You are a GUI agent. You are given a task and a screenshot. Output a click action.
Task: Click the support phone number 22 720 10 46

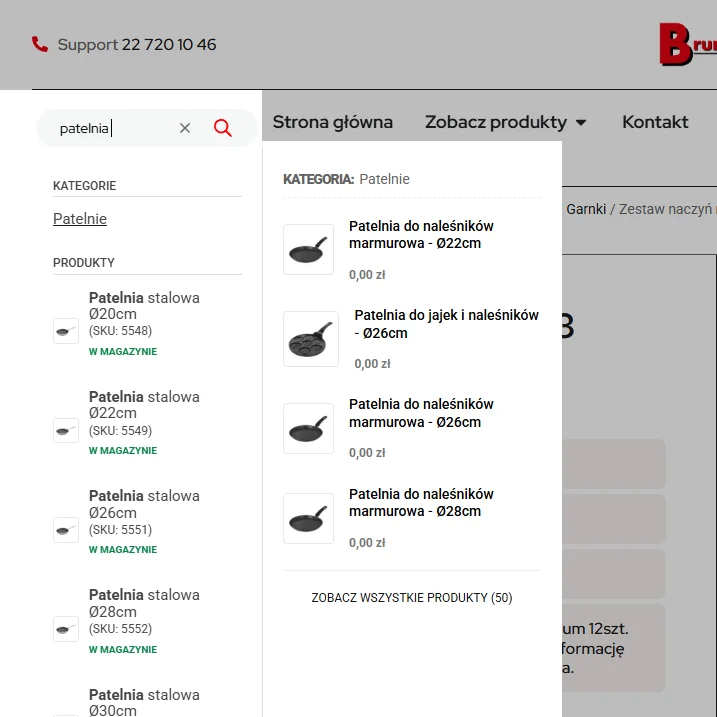[169, 44]
